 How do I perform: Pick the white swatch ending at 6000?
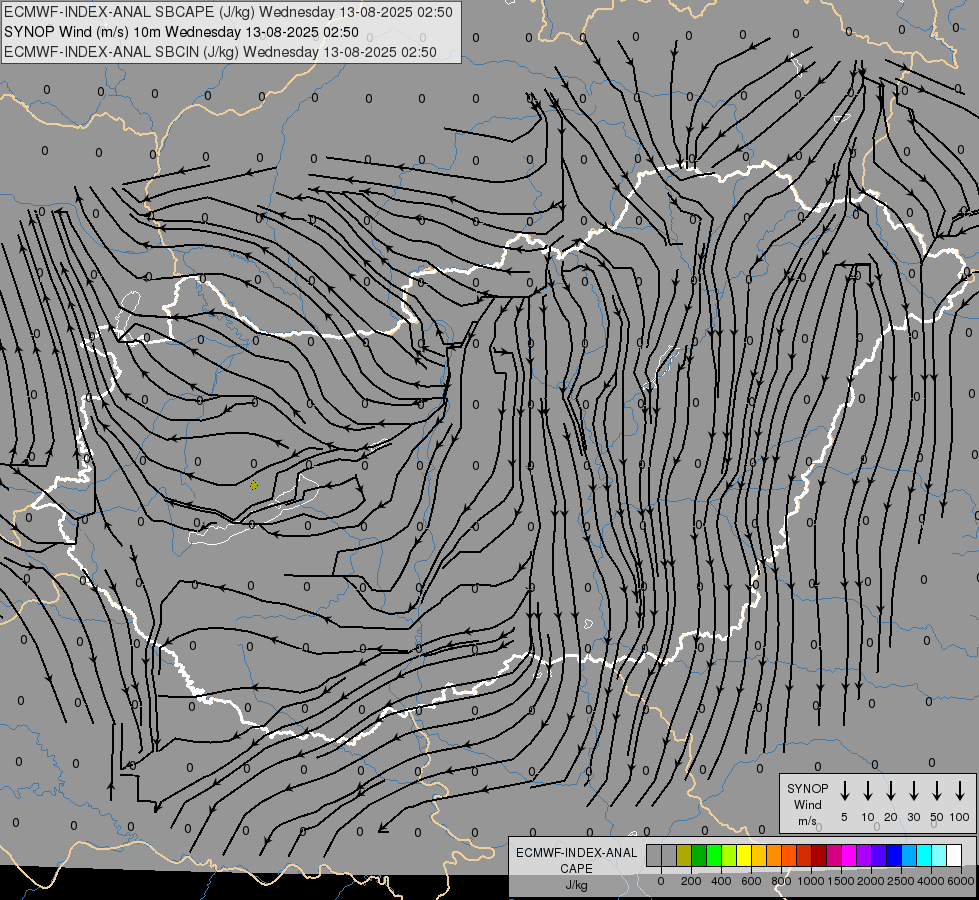954,855
